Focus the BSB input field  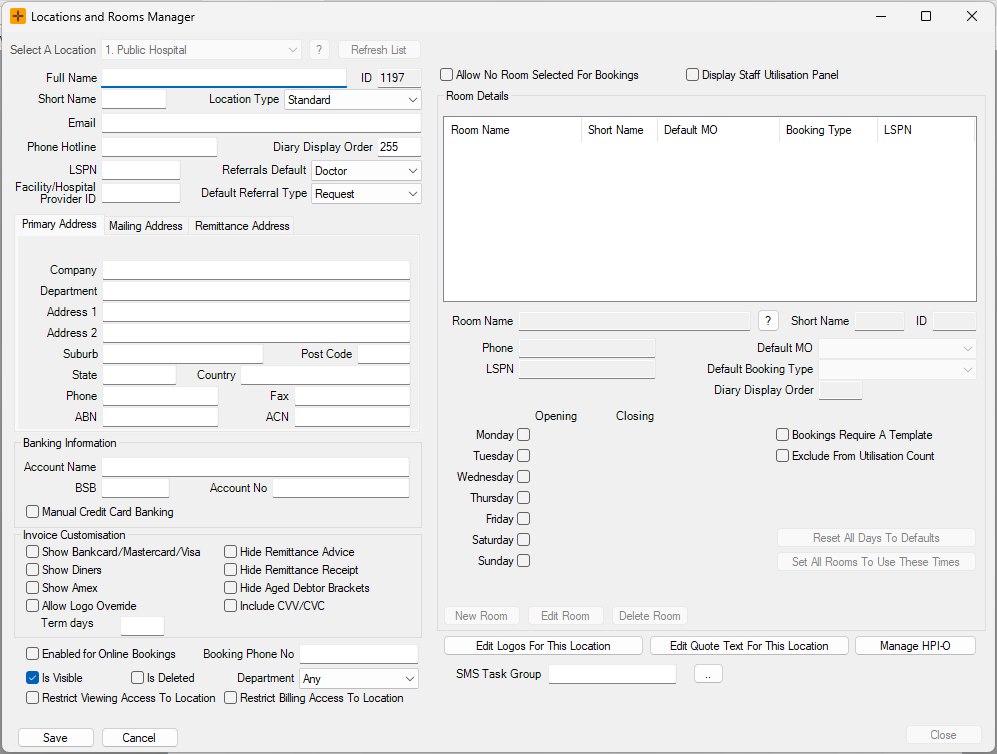click(x=135, y=488)
